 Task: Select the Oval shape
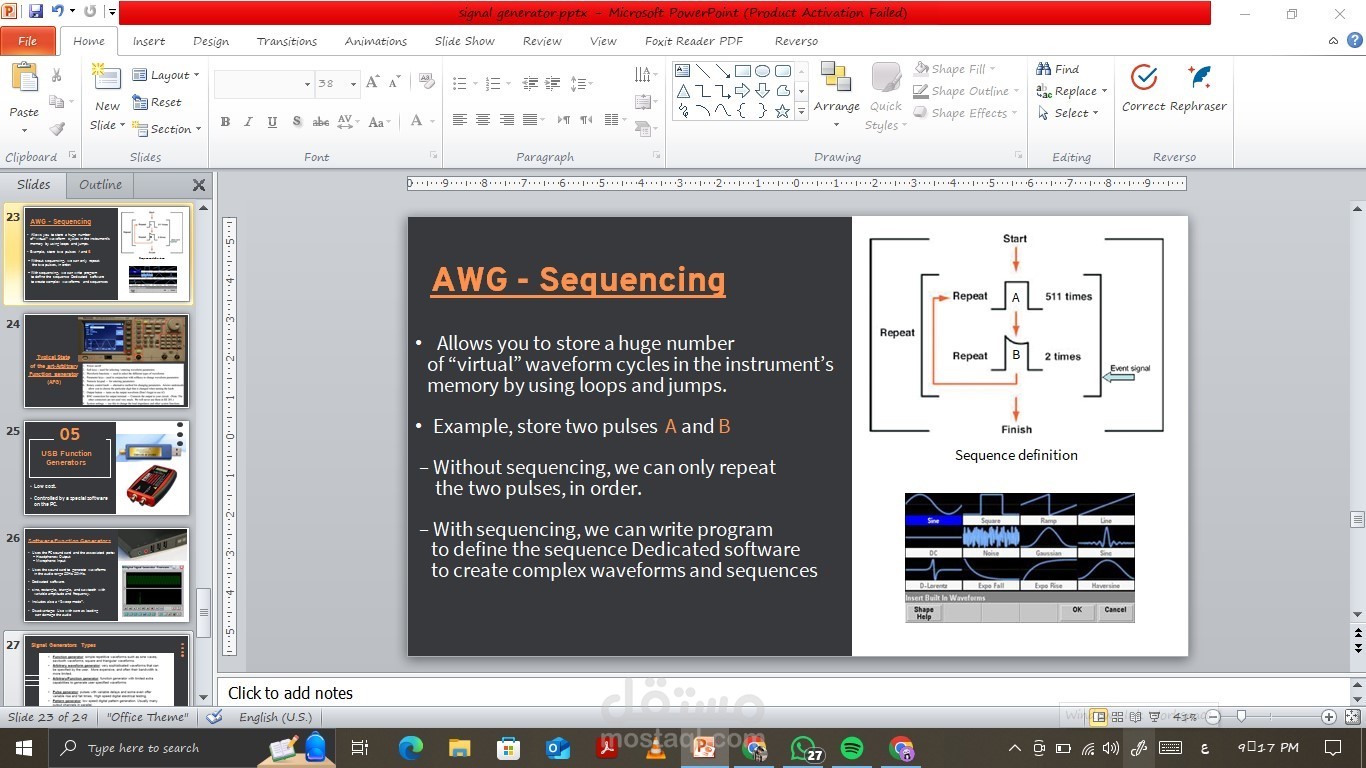762,71
